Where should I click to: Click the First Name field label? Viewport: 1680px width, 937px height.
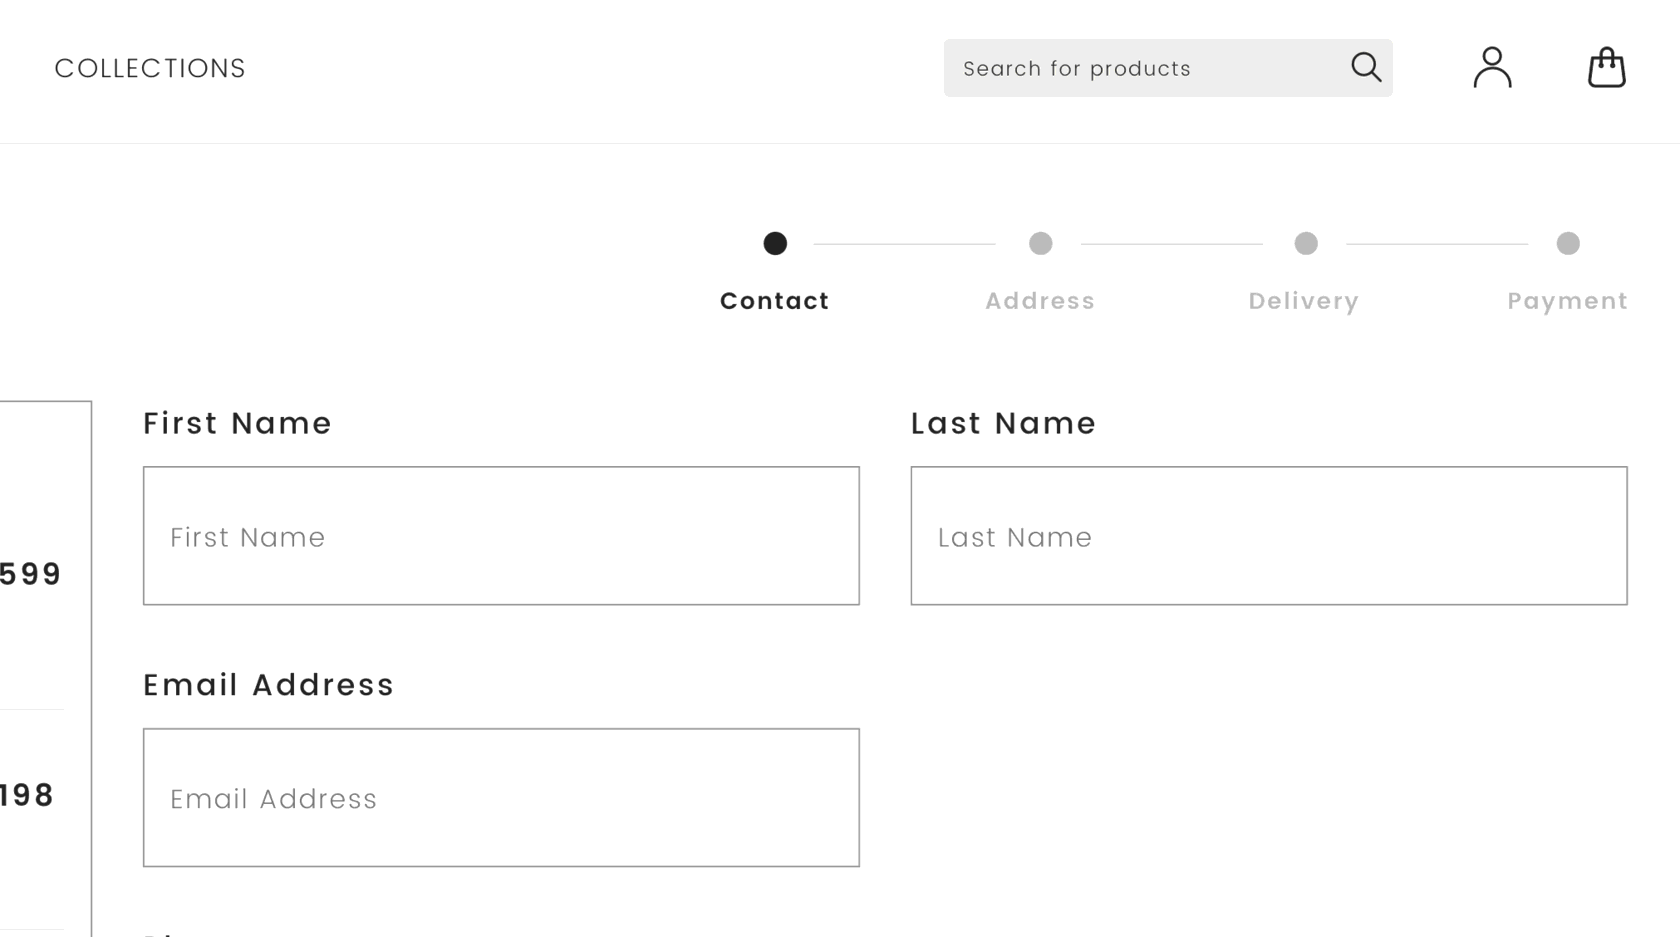tap(237, 424)
